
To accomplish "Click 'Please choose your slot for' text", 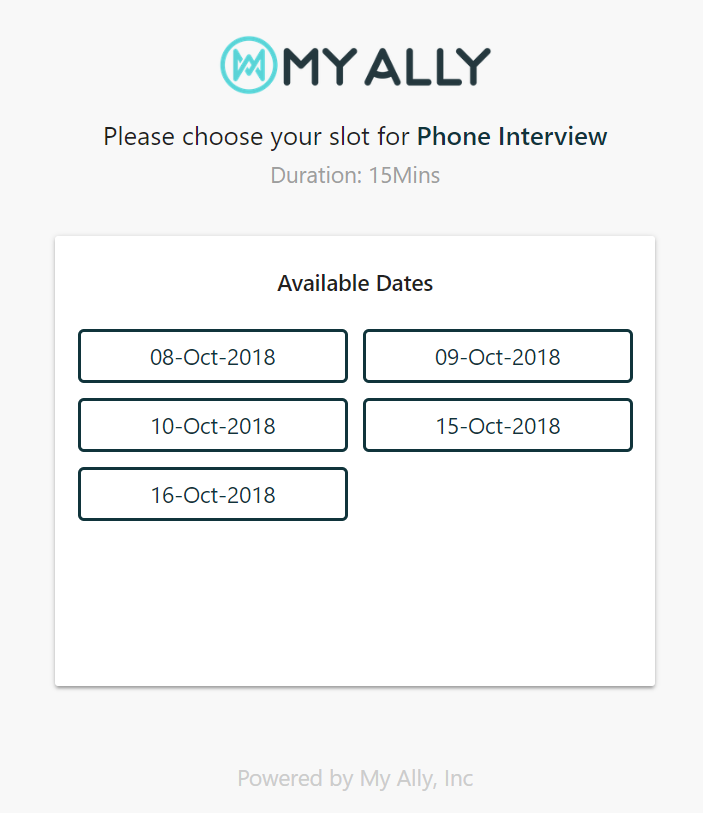I will (256, 137).
